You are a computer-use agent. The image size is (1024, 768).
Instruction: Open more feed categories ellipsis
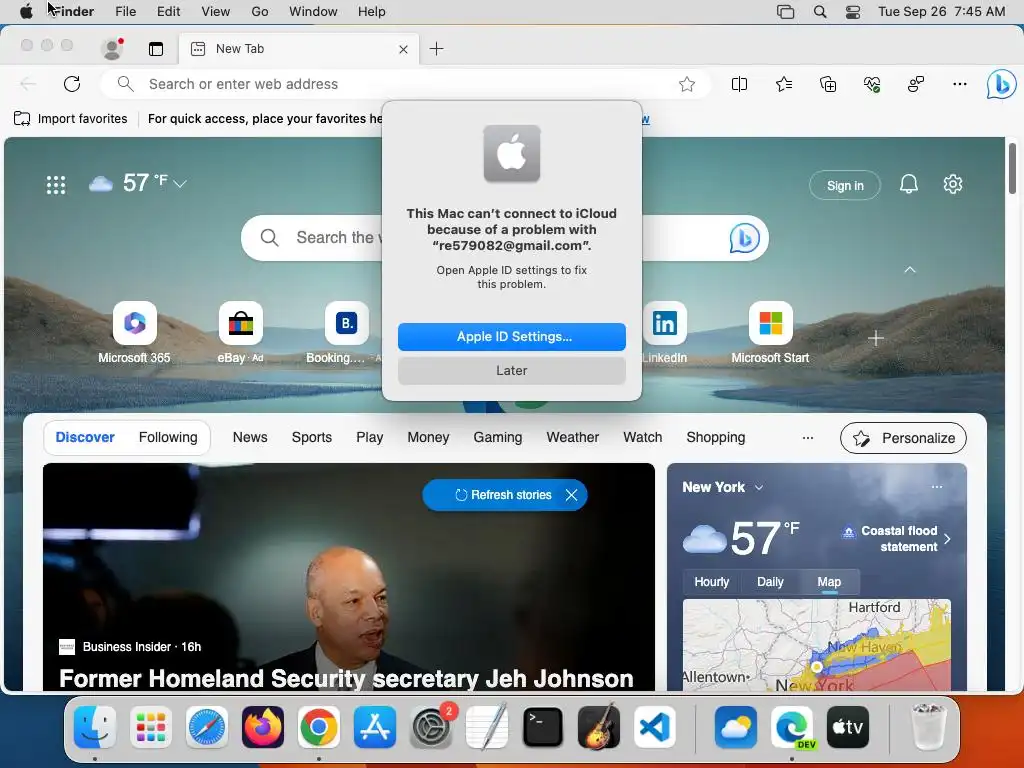(808, 438)
